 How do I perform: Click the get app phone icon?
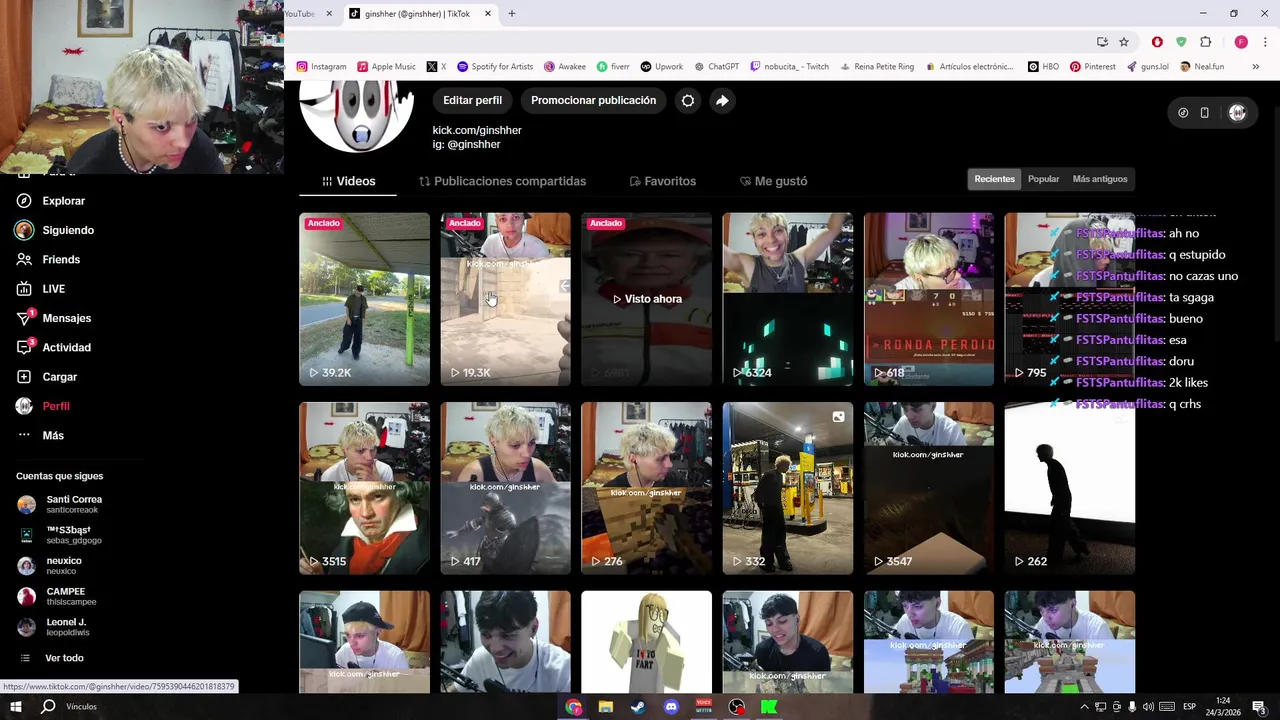[1205, 113]
